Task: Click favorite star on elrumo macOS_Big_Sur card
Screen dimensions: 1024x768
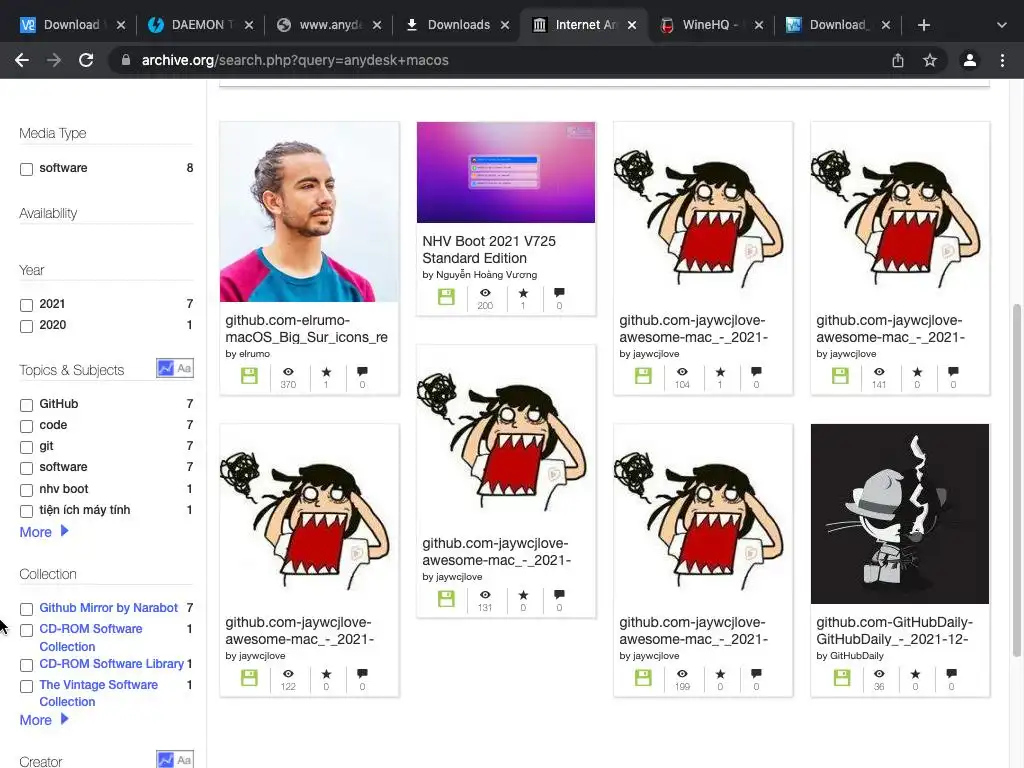Action: click(x=327, y=372)
